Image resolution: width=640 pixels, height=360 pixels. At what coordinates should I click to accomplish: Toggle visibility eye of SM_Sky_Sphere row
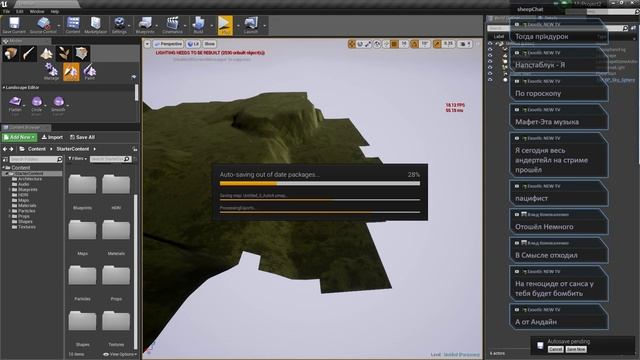click(490, 80)
